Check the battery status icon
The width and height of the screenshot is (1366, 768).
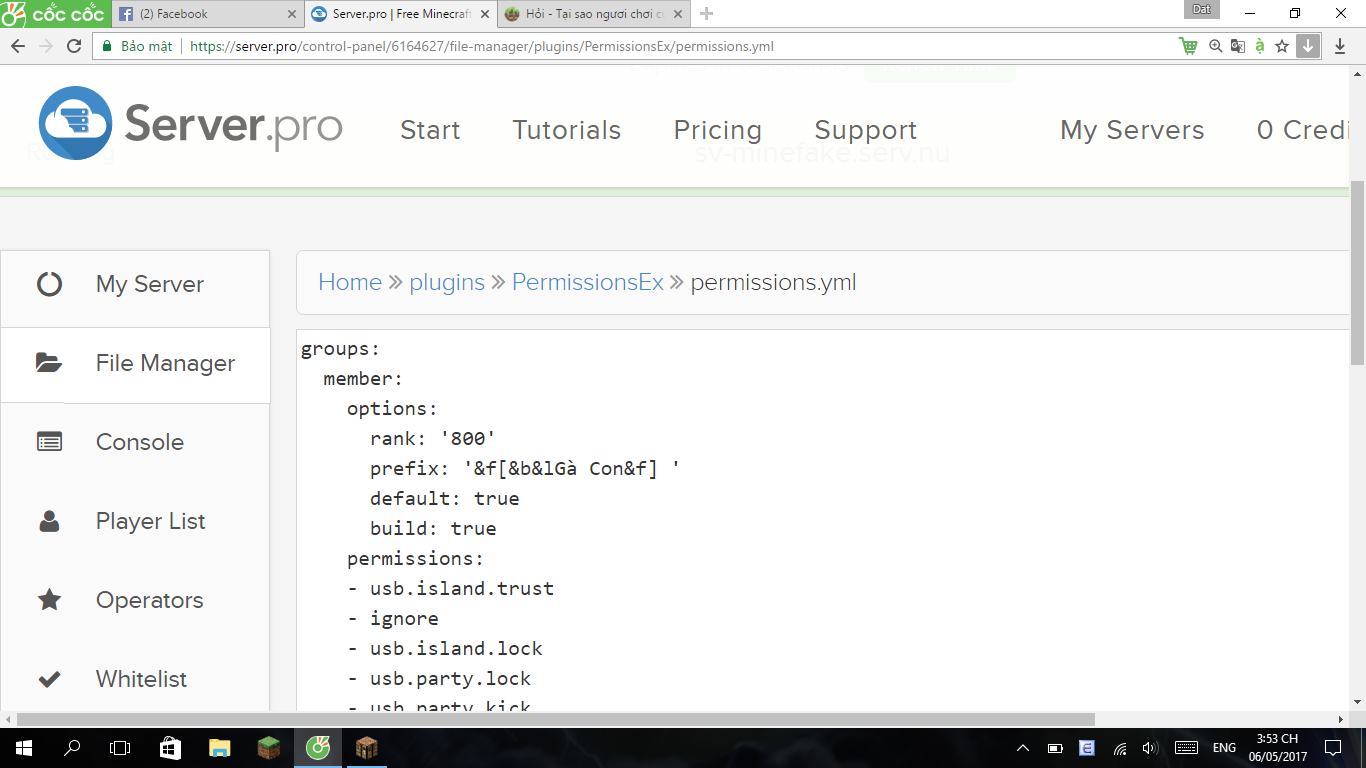[x=1055, y=747]
